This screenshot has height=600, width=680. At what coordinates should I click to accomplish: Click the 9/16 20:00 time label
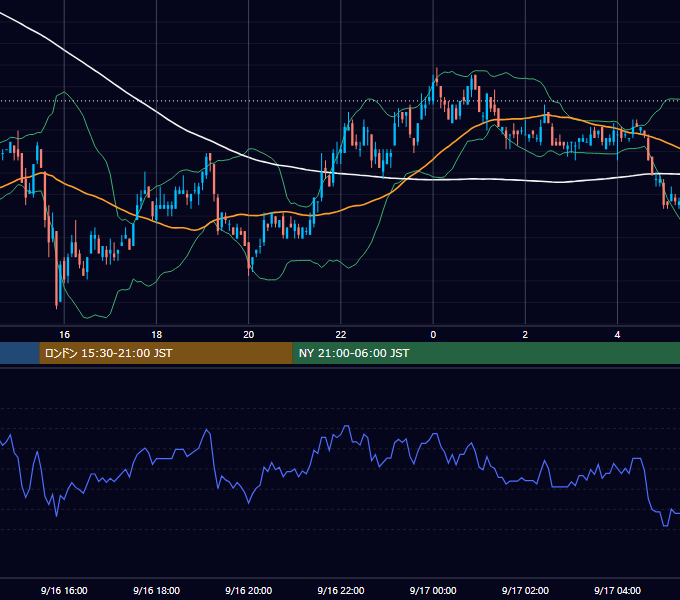[x=248, y=590]
